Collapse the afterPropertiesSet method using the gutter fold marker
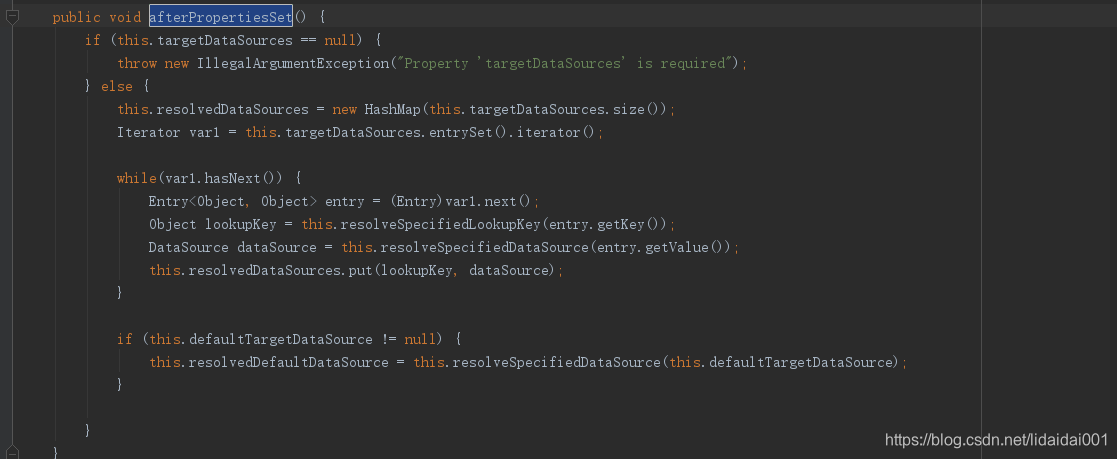This screenshot has width=1117, height=459. click(x=12, y=17)
